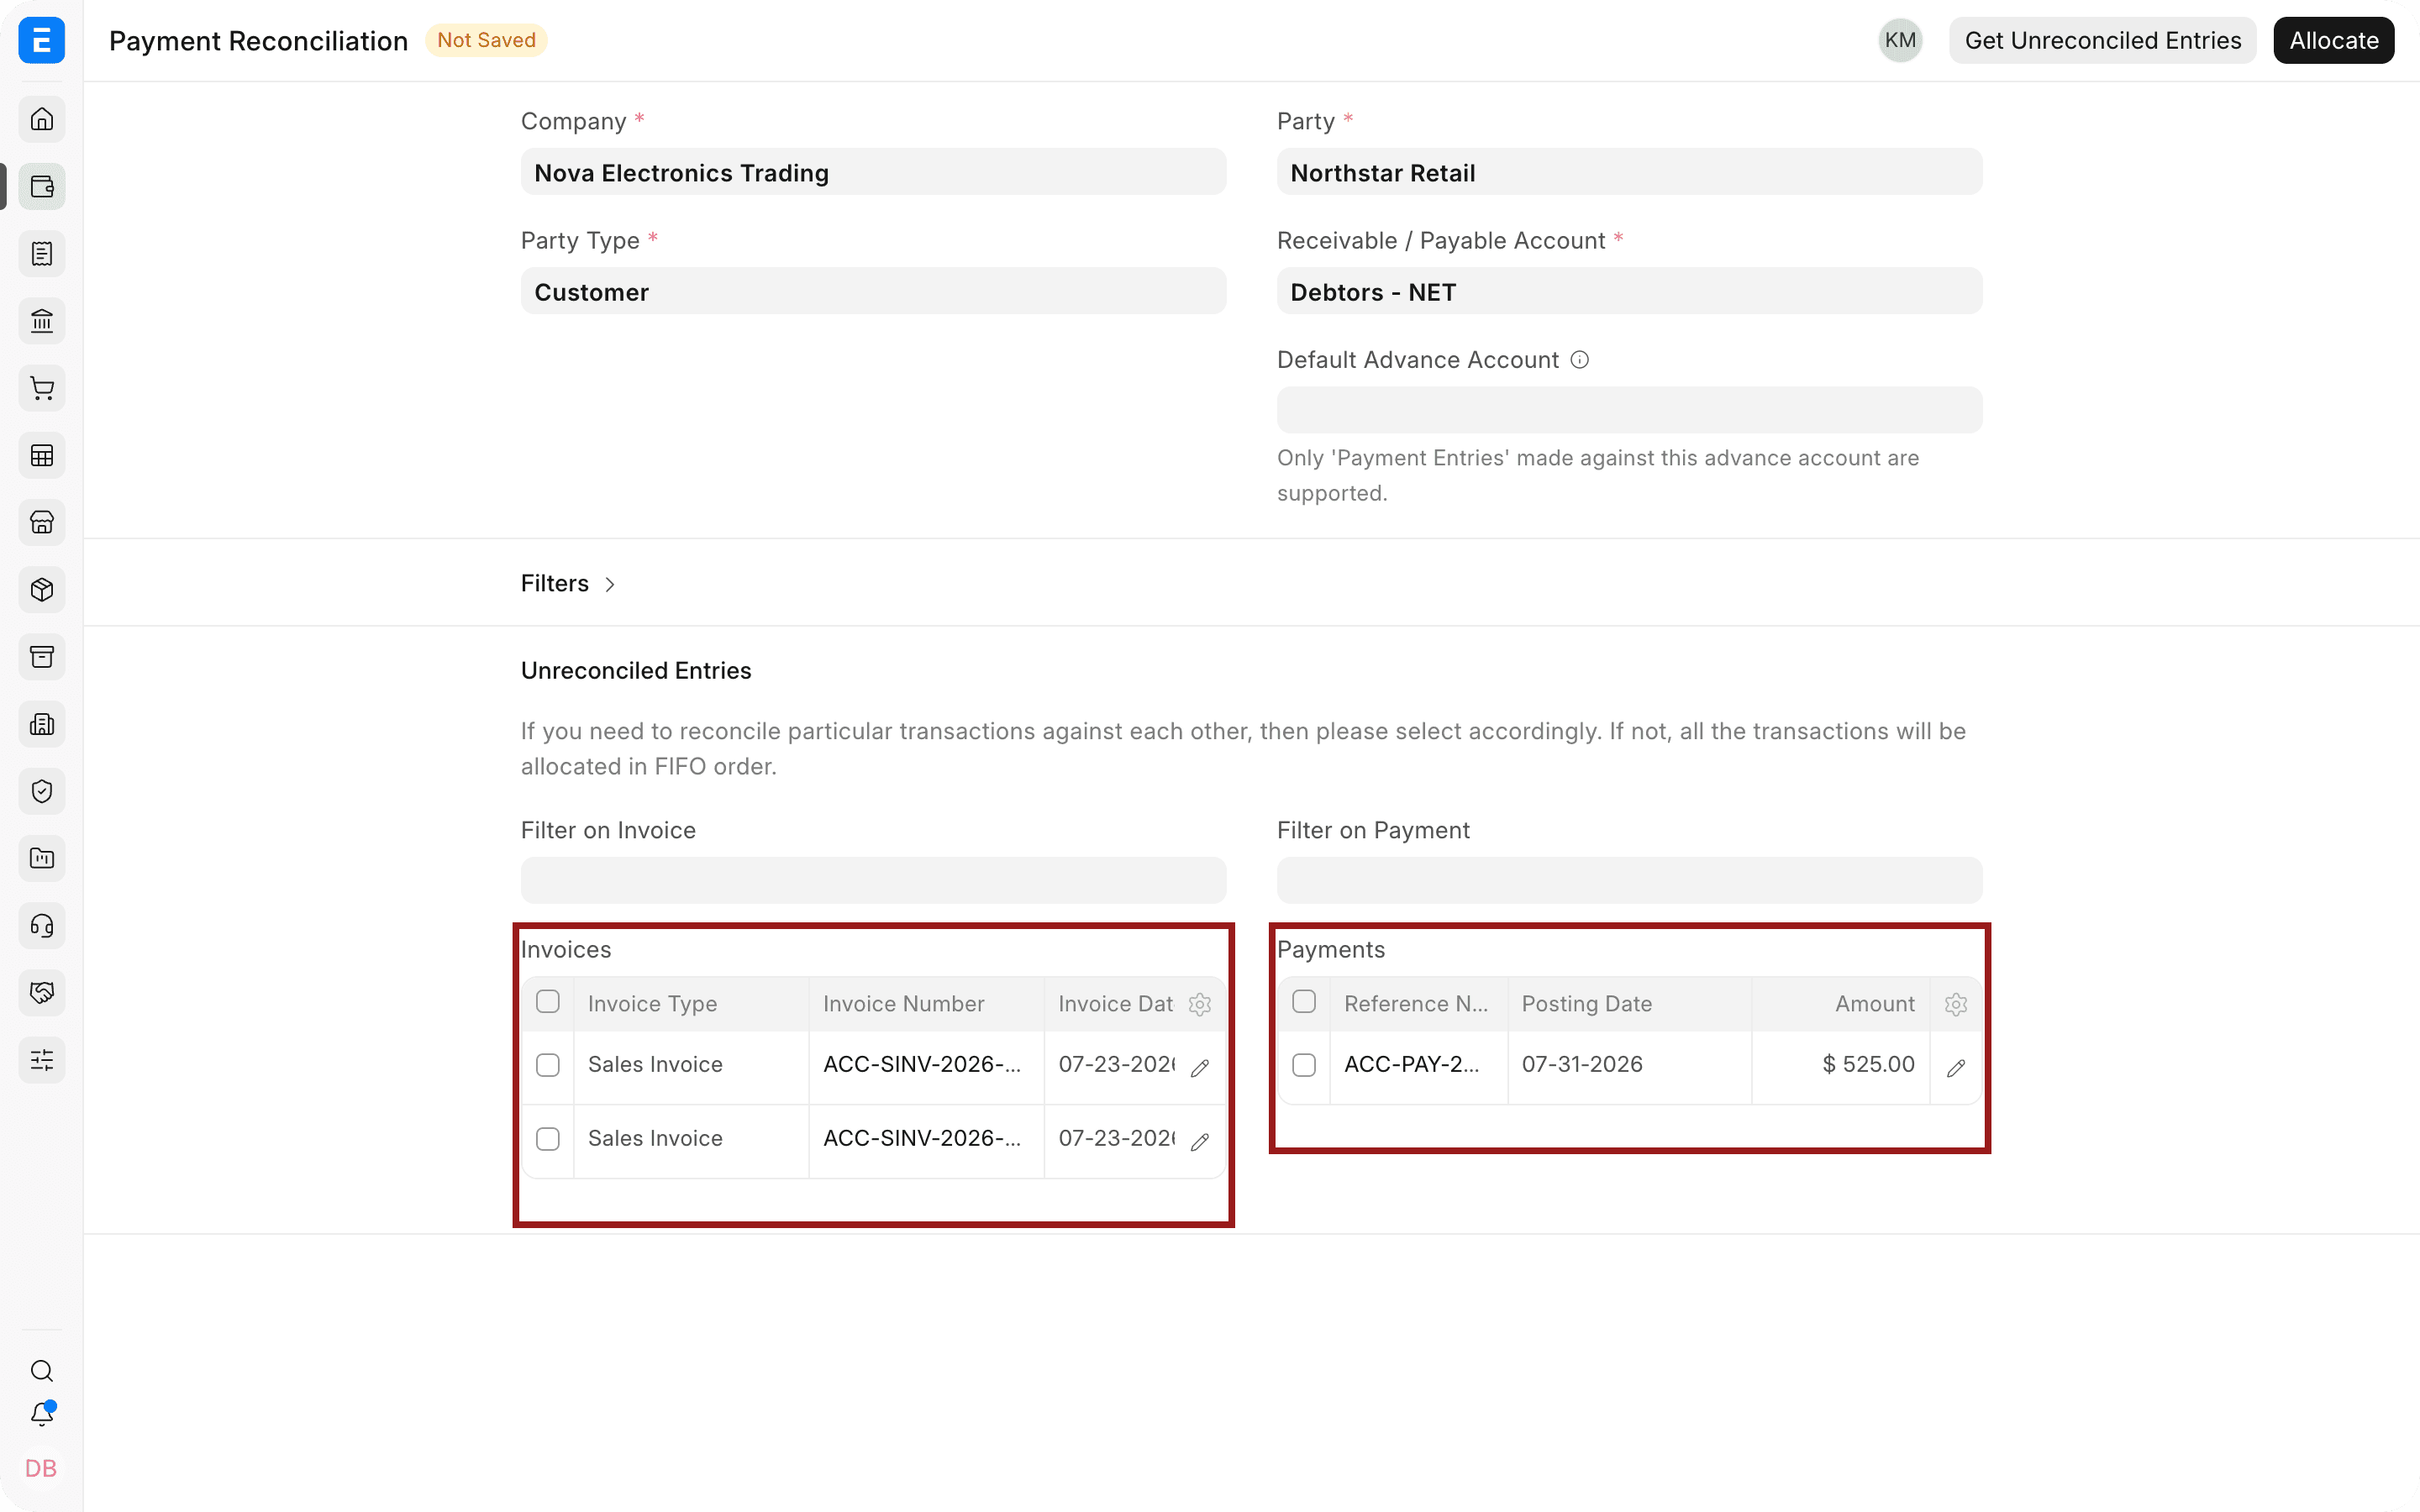
Task: Click the Invoice Number column header
Action: (x=926, y=1004)
